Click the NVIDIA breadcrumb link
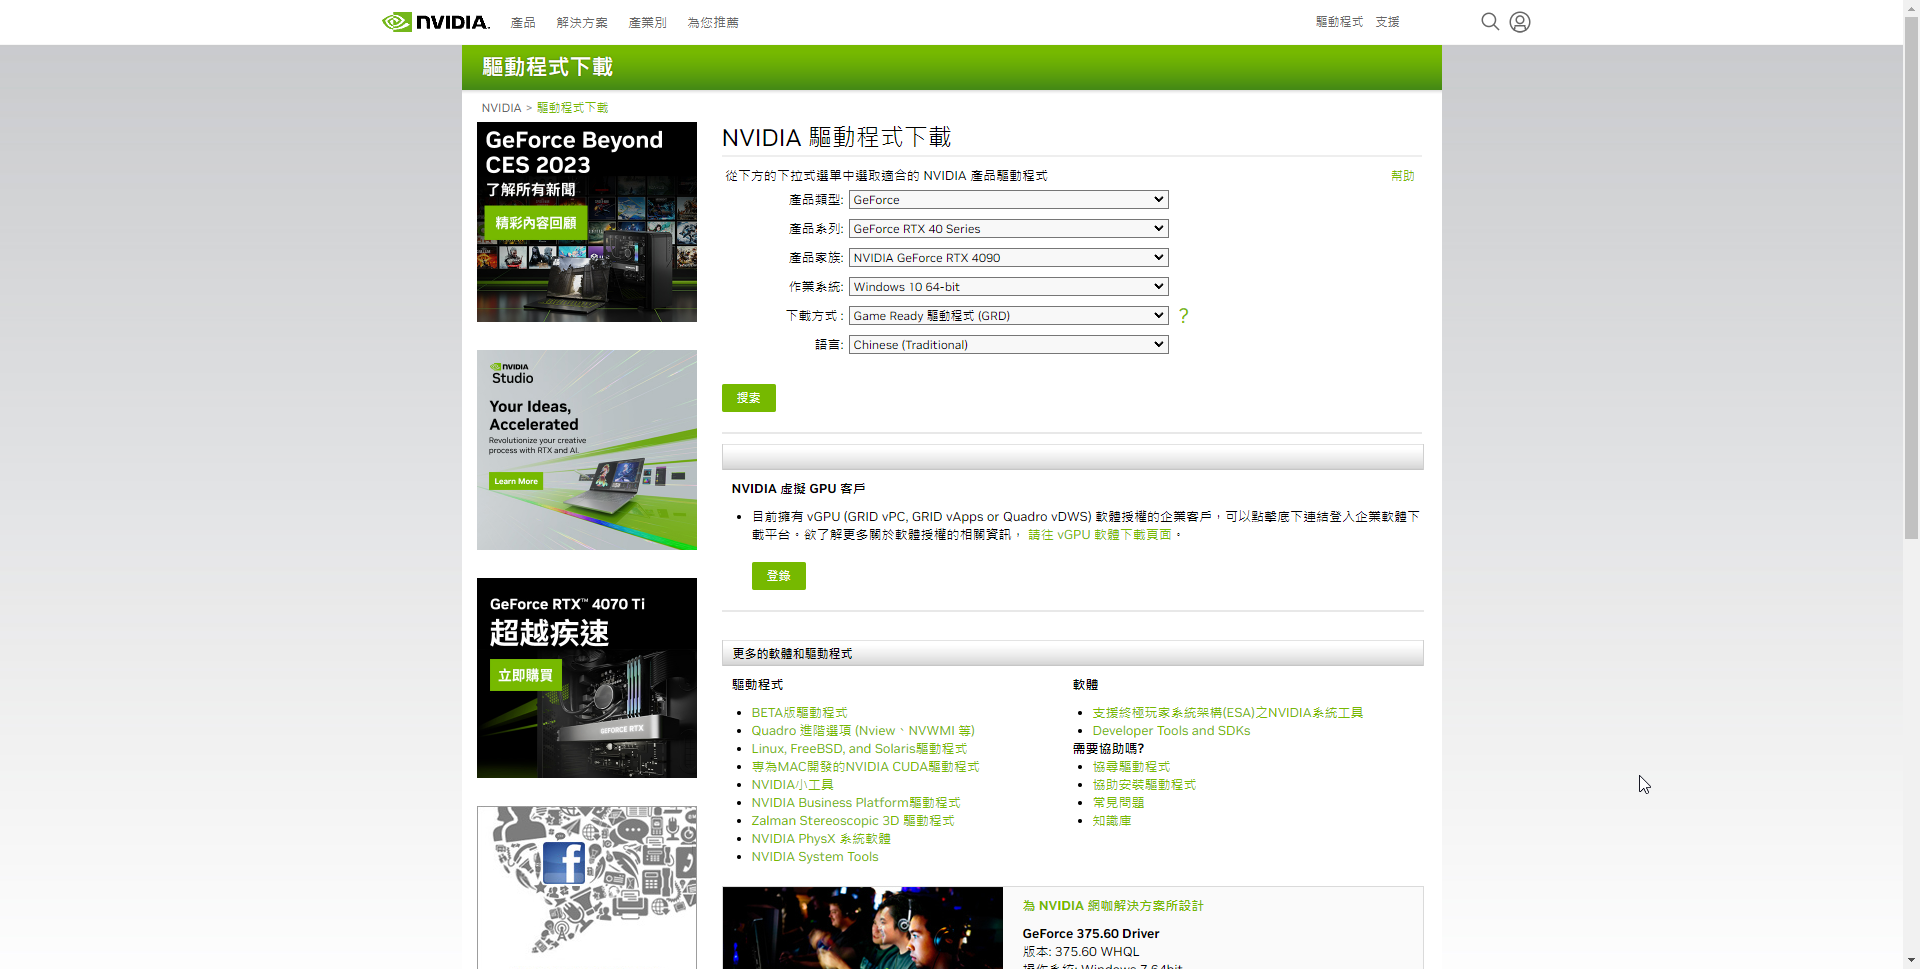Screen dimensions: 1920x969 [501, 108]
